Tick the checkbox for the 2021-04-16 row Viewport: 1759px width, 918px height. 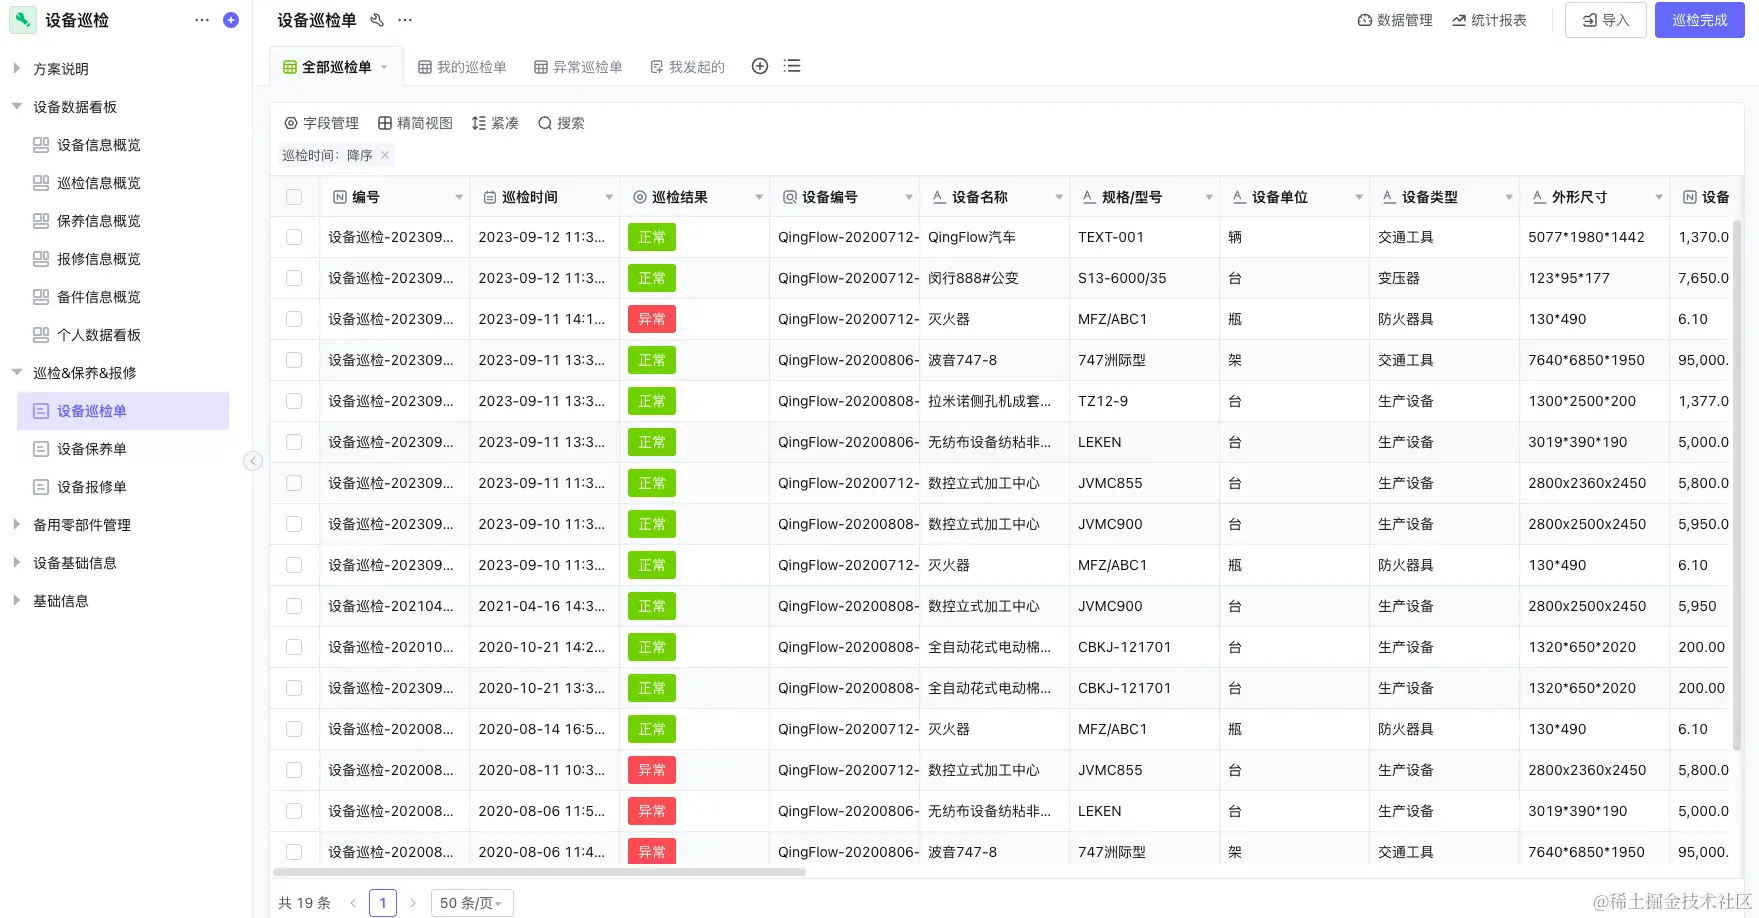pos(294,606)
